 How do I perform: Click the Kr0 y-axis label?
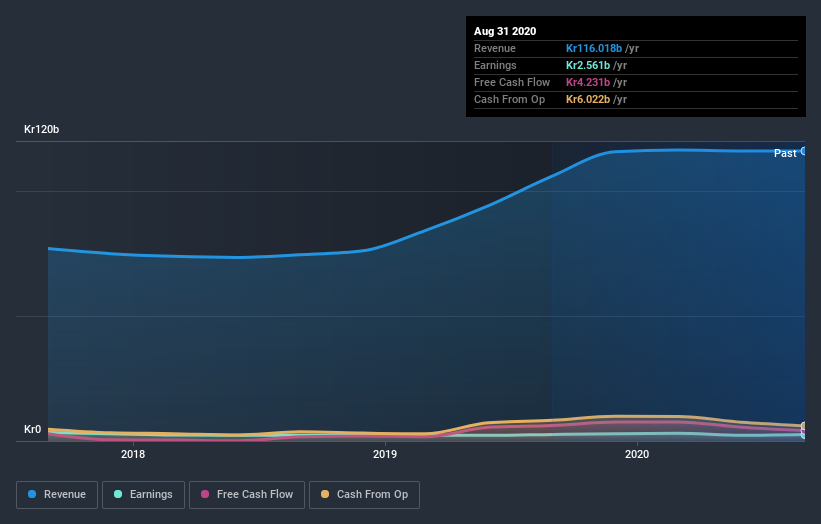click(x=32, y=429)
